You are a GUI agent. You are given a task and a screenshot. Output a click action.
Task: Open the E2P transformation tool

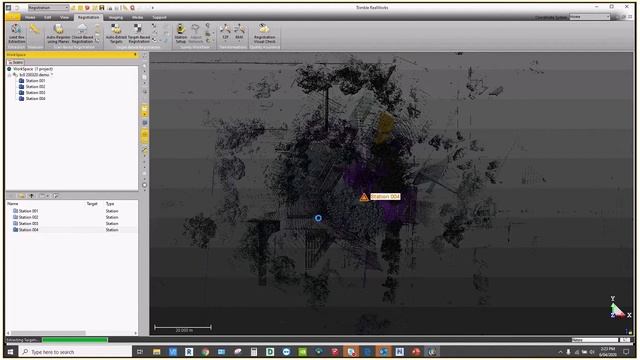click(225, 32)
